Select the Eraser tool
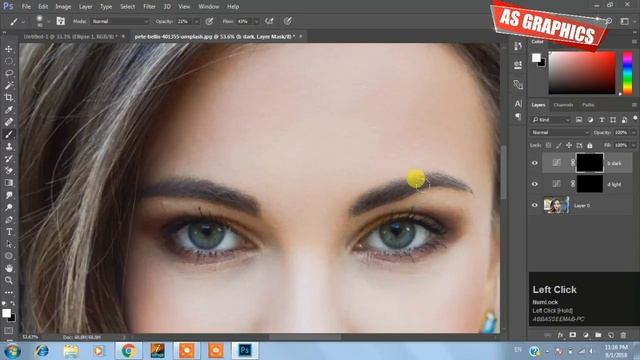 tap(9, 171)
